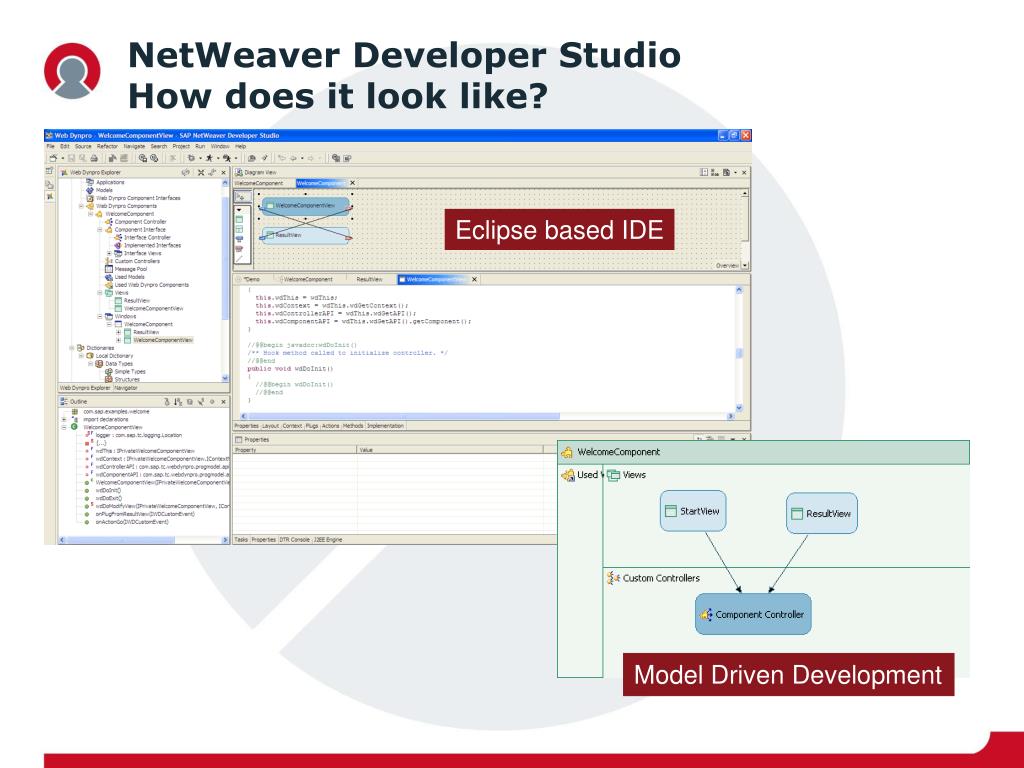Select Simple Types under Data Types
1024x768 pixels.
coord(130,372)
